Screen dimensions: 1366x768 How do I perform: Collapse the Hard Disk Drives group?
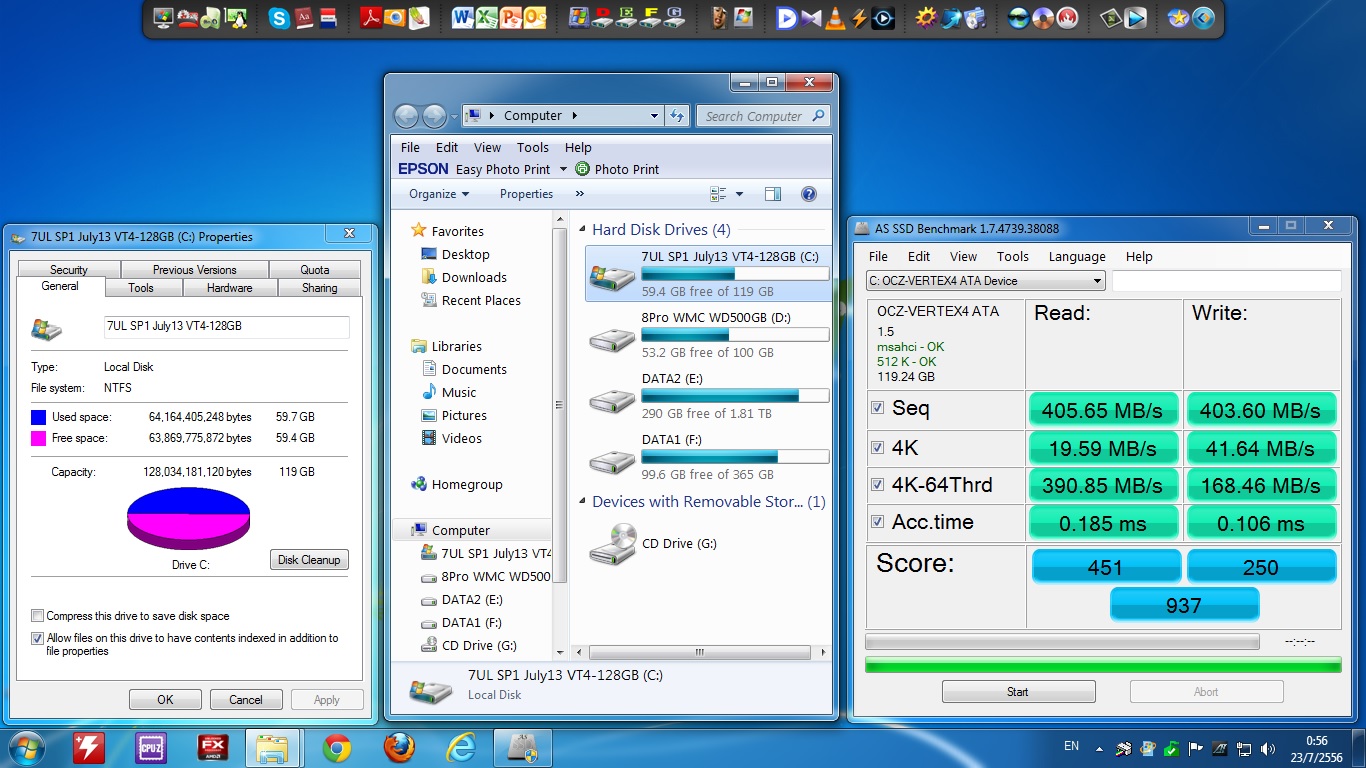coord(584,230)
